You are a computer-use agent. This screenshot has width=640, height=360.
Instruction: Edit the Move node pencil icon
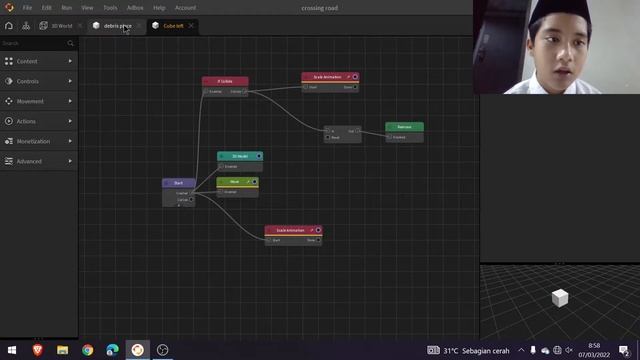click(248, 182)
